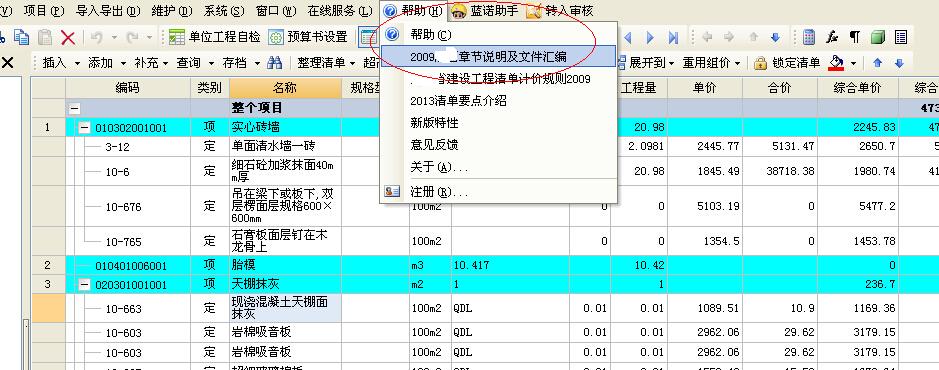Screen dimensions: 939x370
Task: Choose 注册(R)... in the help menu
Action: [x=439, y=192]
